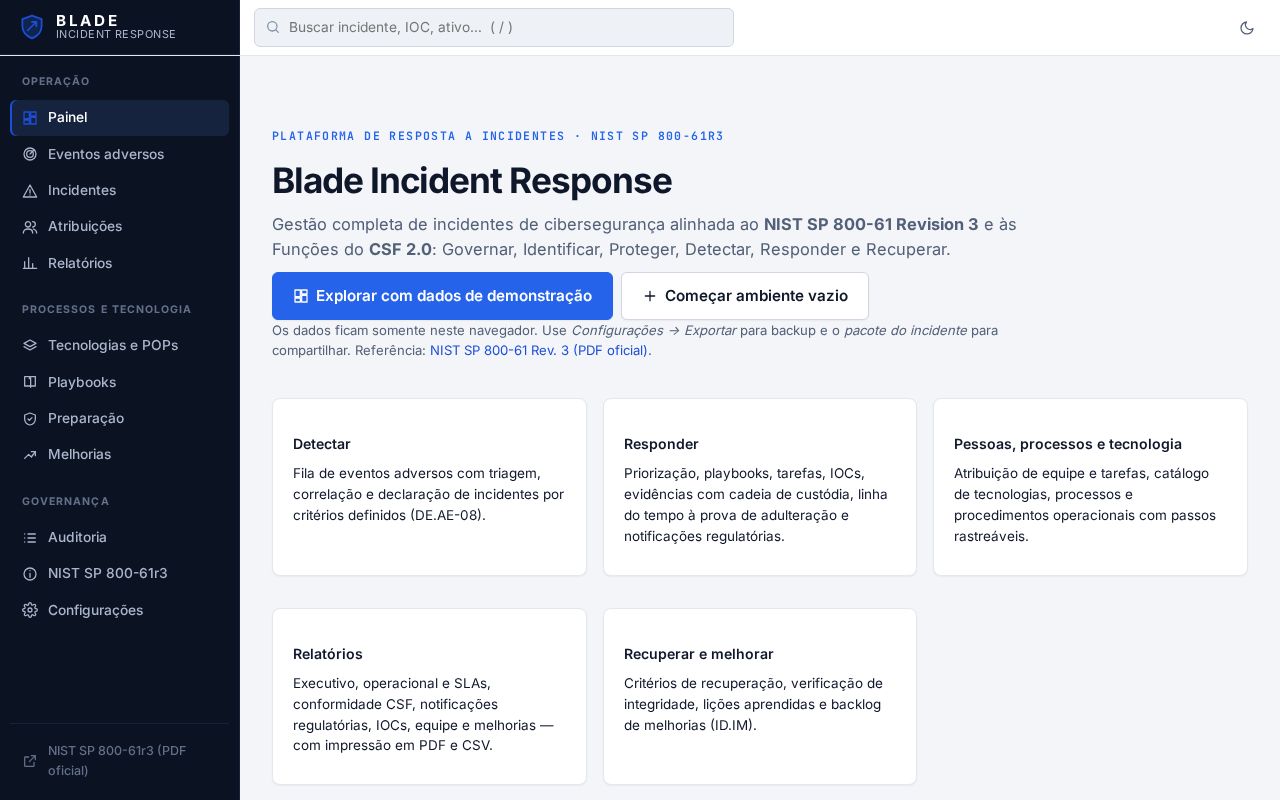Click Começar ambiente vazio button

[745, 296]
